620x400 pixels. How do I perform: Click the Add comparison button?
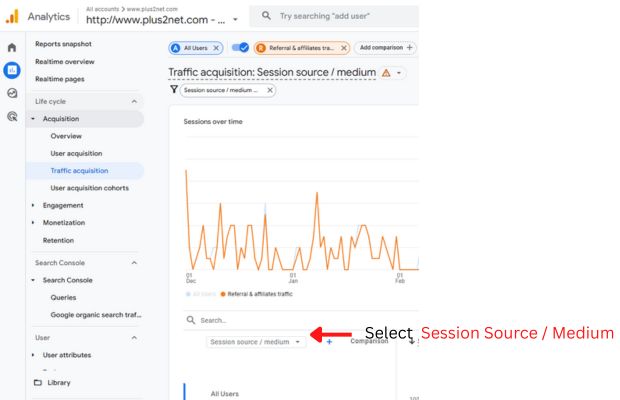386,48
